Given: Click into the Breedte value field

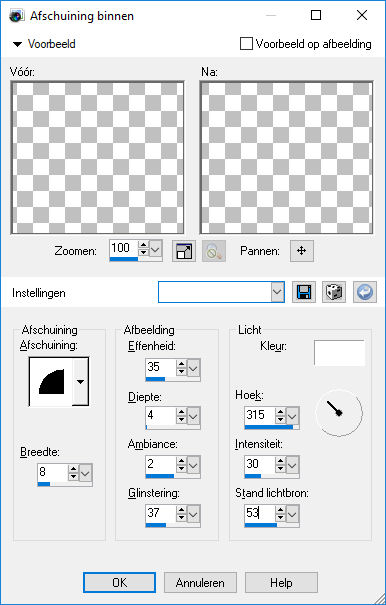Looking at the screenshot, I should pyautogui.click(x=52, y=471).
